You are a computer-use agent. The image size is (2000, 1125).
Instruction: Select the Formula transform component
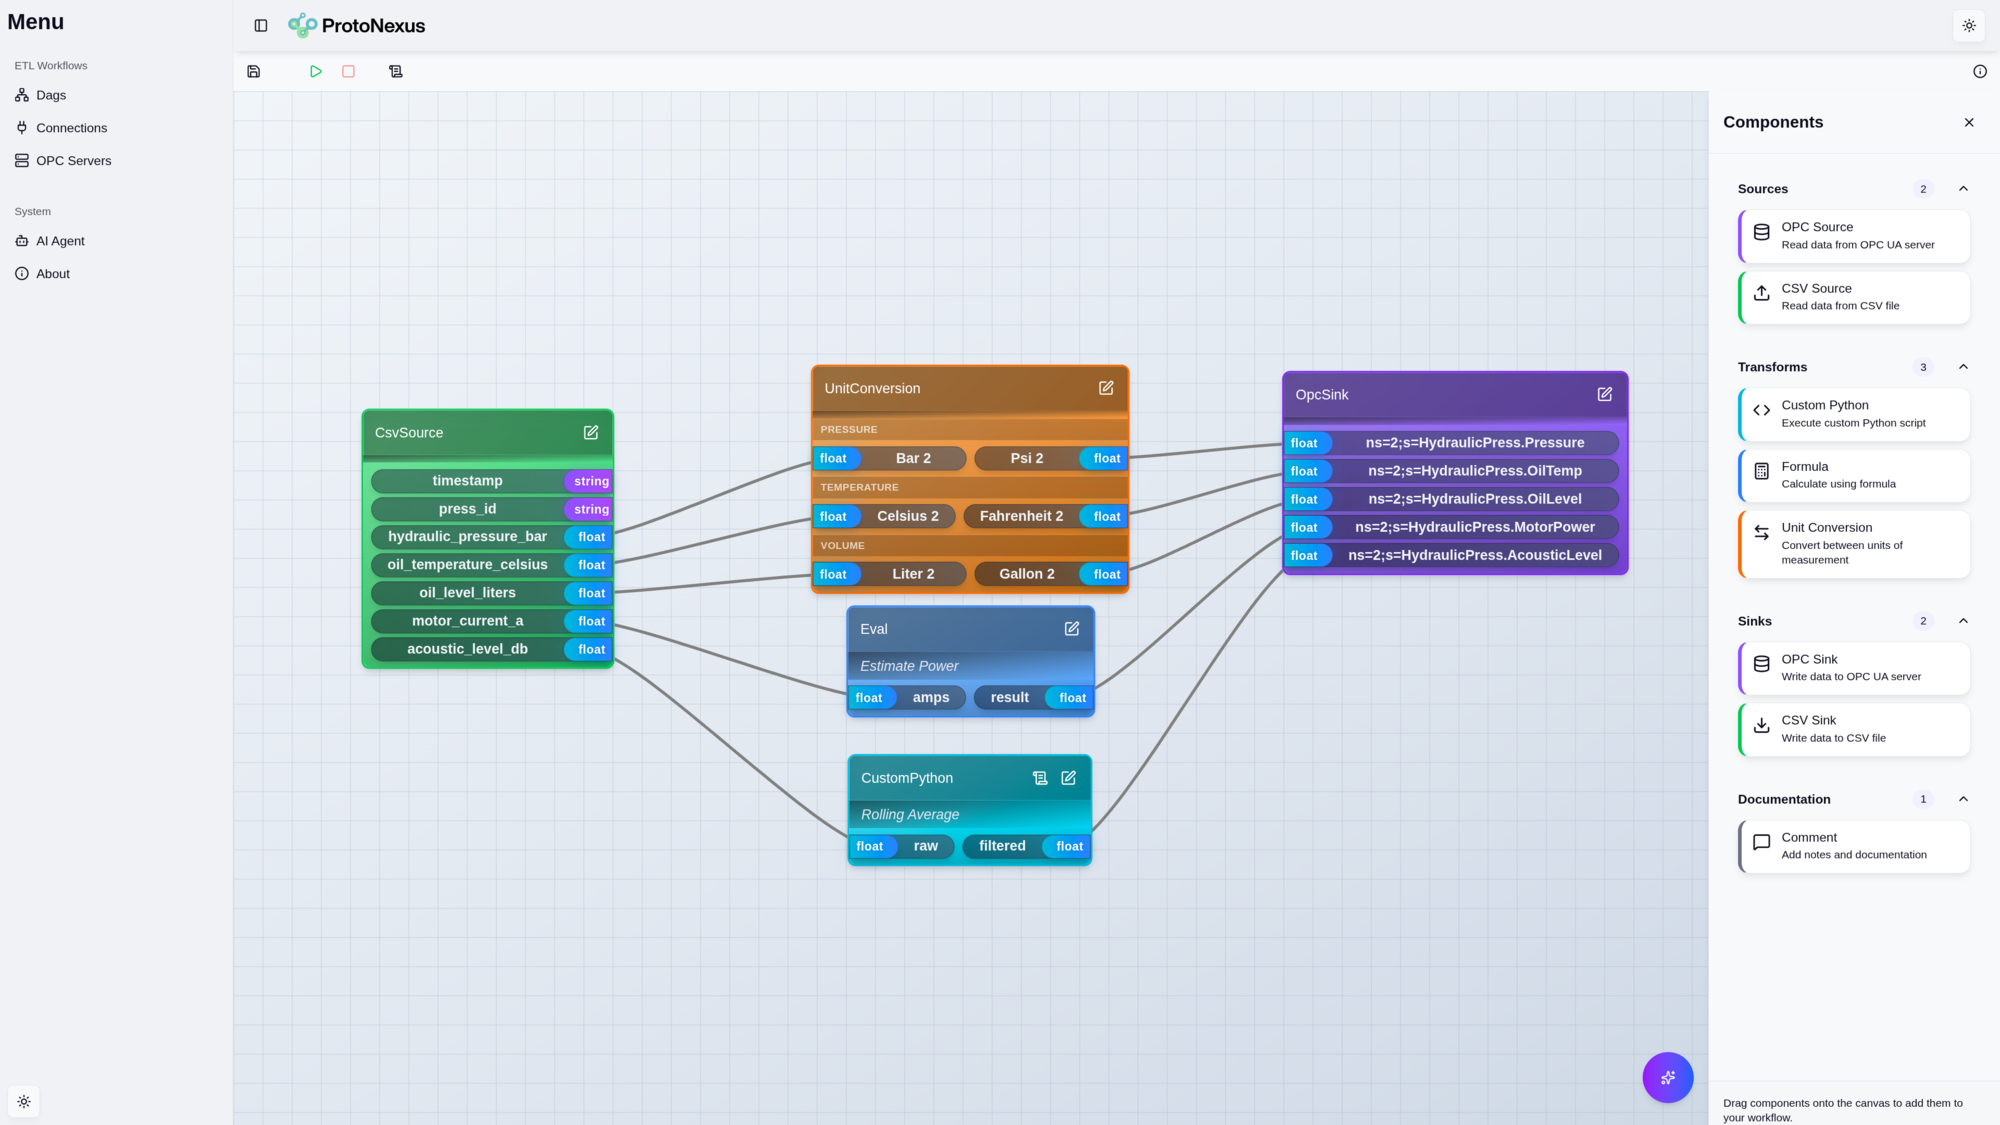(1853, 475)
